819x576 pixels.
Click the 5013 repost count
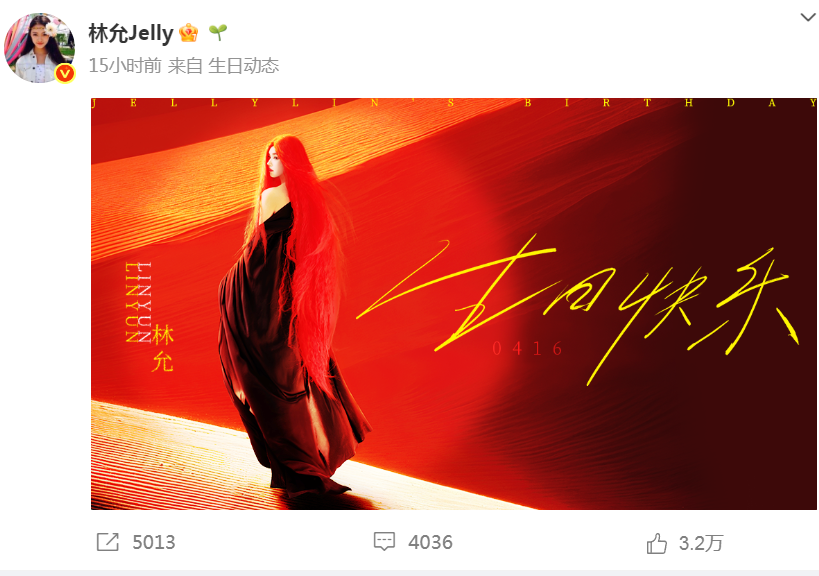pyautogui.click(x=154, y=543)
